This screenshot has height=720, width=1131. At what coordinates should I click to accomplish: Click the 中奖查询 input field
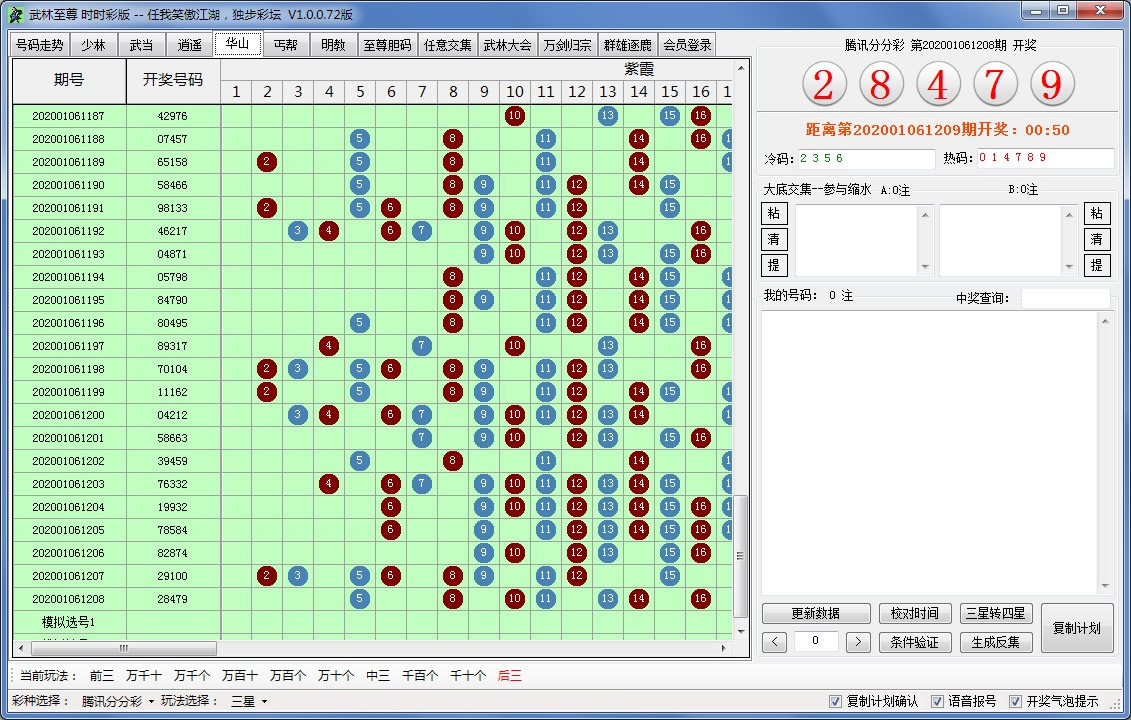coord(1065,298)
